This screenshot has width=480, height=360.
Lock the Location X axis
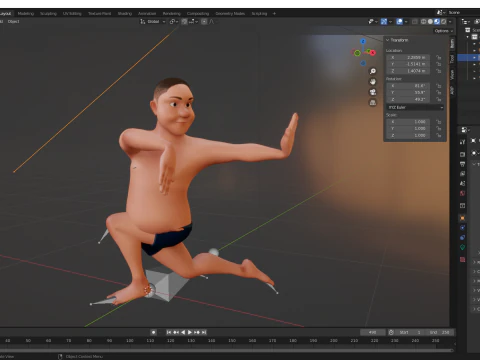(x=438, y=57)
